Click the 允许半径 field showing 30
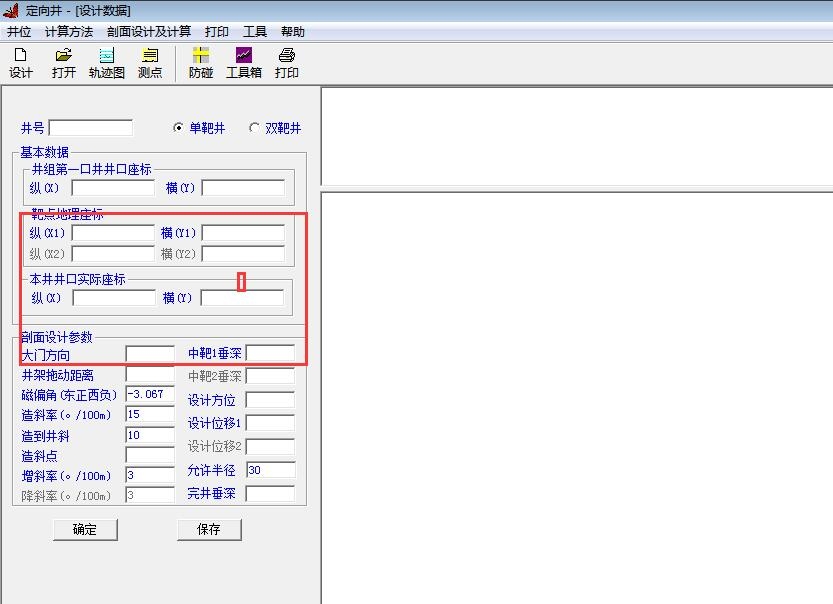Screen dimensions: 833x604 270,470
